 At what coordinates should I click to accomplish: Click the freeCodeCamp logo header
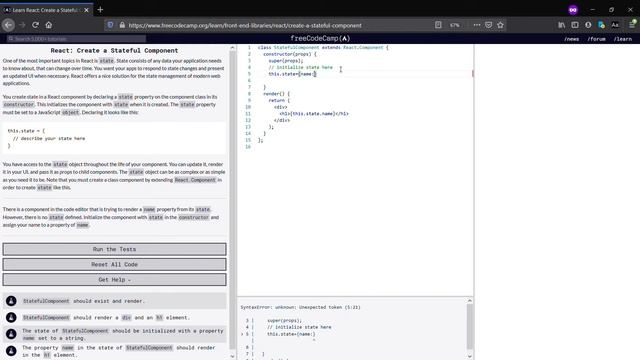click(320, 38)
